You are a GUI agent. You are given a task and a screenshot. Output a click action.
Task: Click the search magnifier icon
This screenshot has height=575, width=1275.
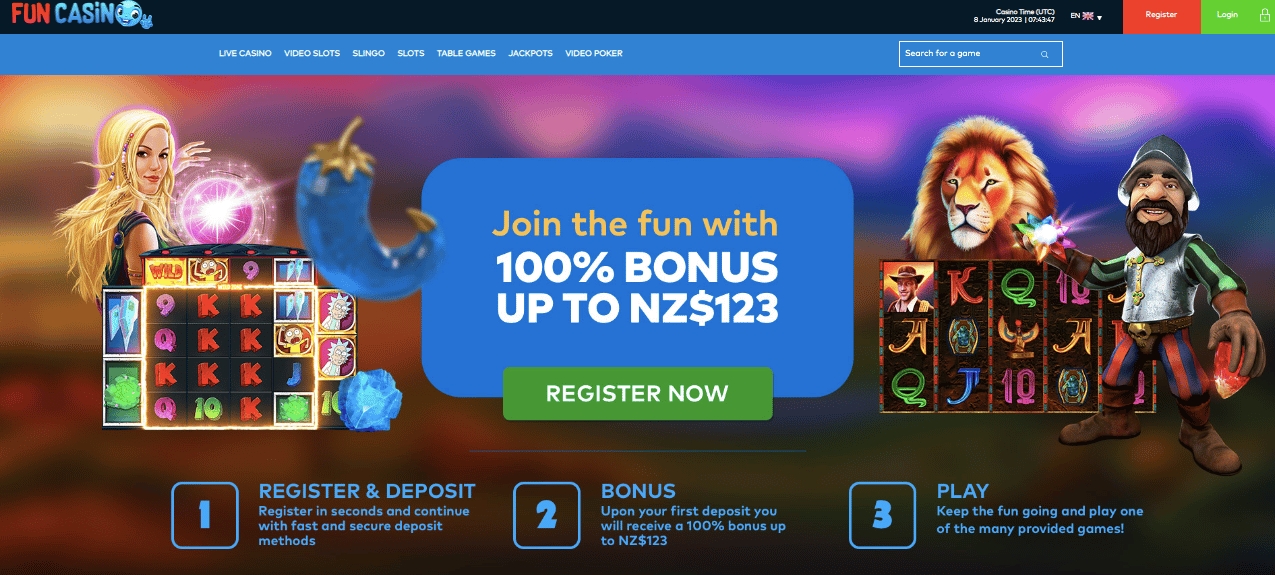(x=1045, y=54)
